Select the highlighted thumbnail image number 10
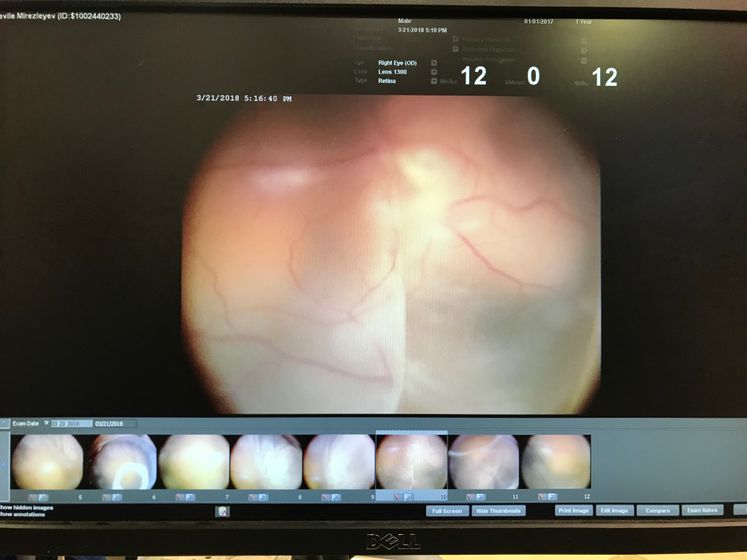The height and width of the screenshot is (560, 747). (412, 462)
